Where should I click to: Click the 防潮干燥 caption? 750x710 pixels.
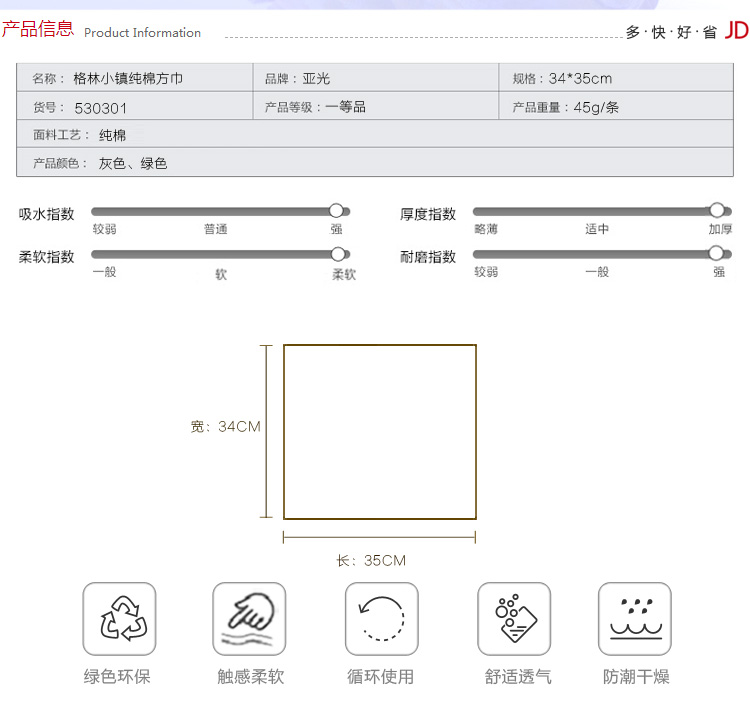(636, 677)
